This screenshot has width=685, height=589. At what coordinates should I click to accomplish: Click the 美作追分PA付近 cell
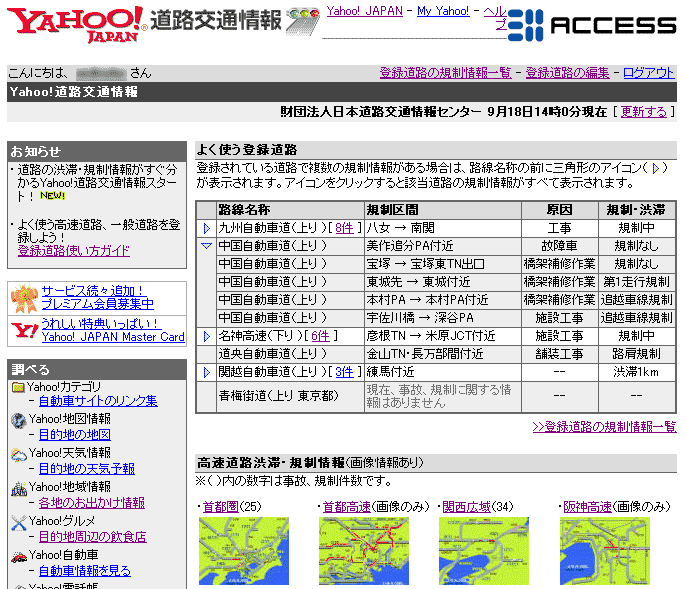coord(443,246)
